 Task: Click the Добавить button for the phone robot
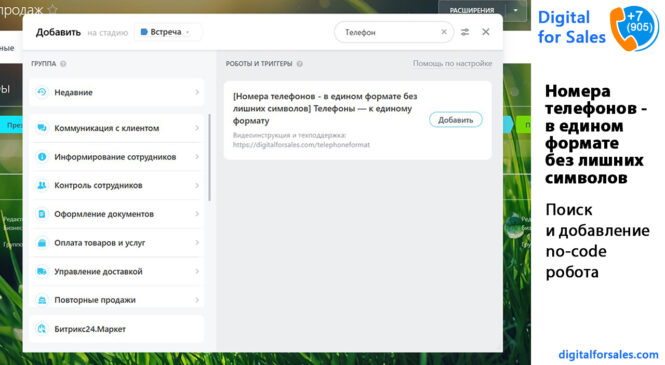click(455, 120)
